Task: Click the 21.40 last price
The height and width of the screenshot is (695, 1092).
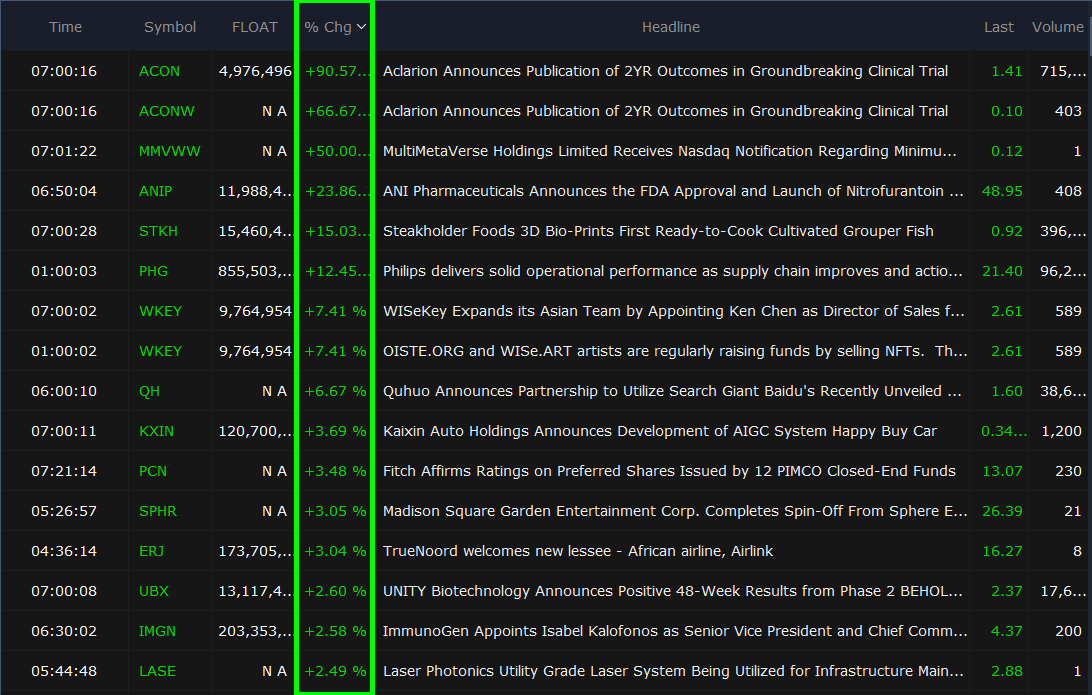Action: [1002, 271]
